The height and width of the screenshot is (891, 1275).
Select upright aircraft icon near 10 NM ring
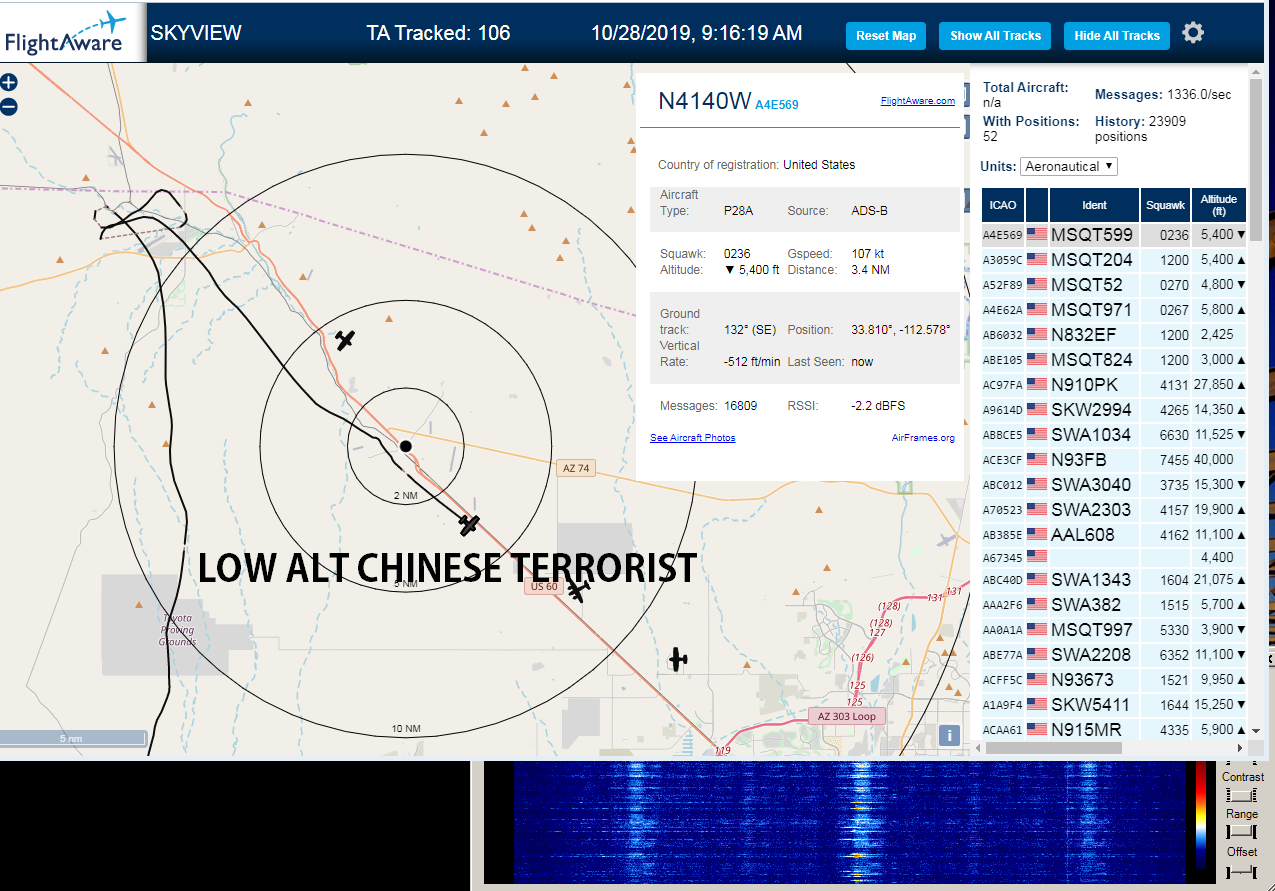tap(678, 659)
